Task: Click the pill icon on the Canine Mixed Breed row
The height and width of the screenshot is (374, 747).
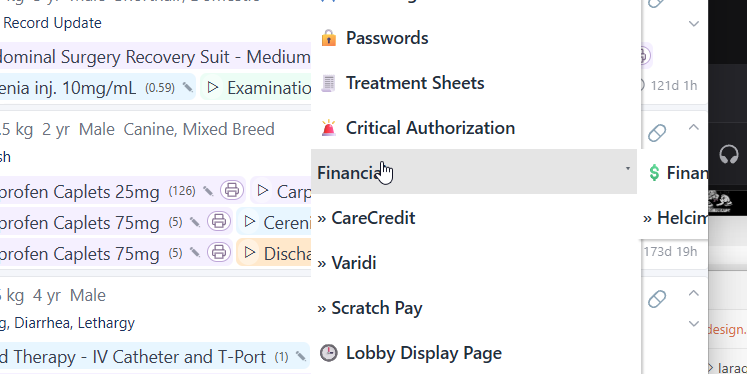Action: click(x=657, y=133)
